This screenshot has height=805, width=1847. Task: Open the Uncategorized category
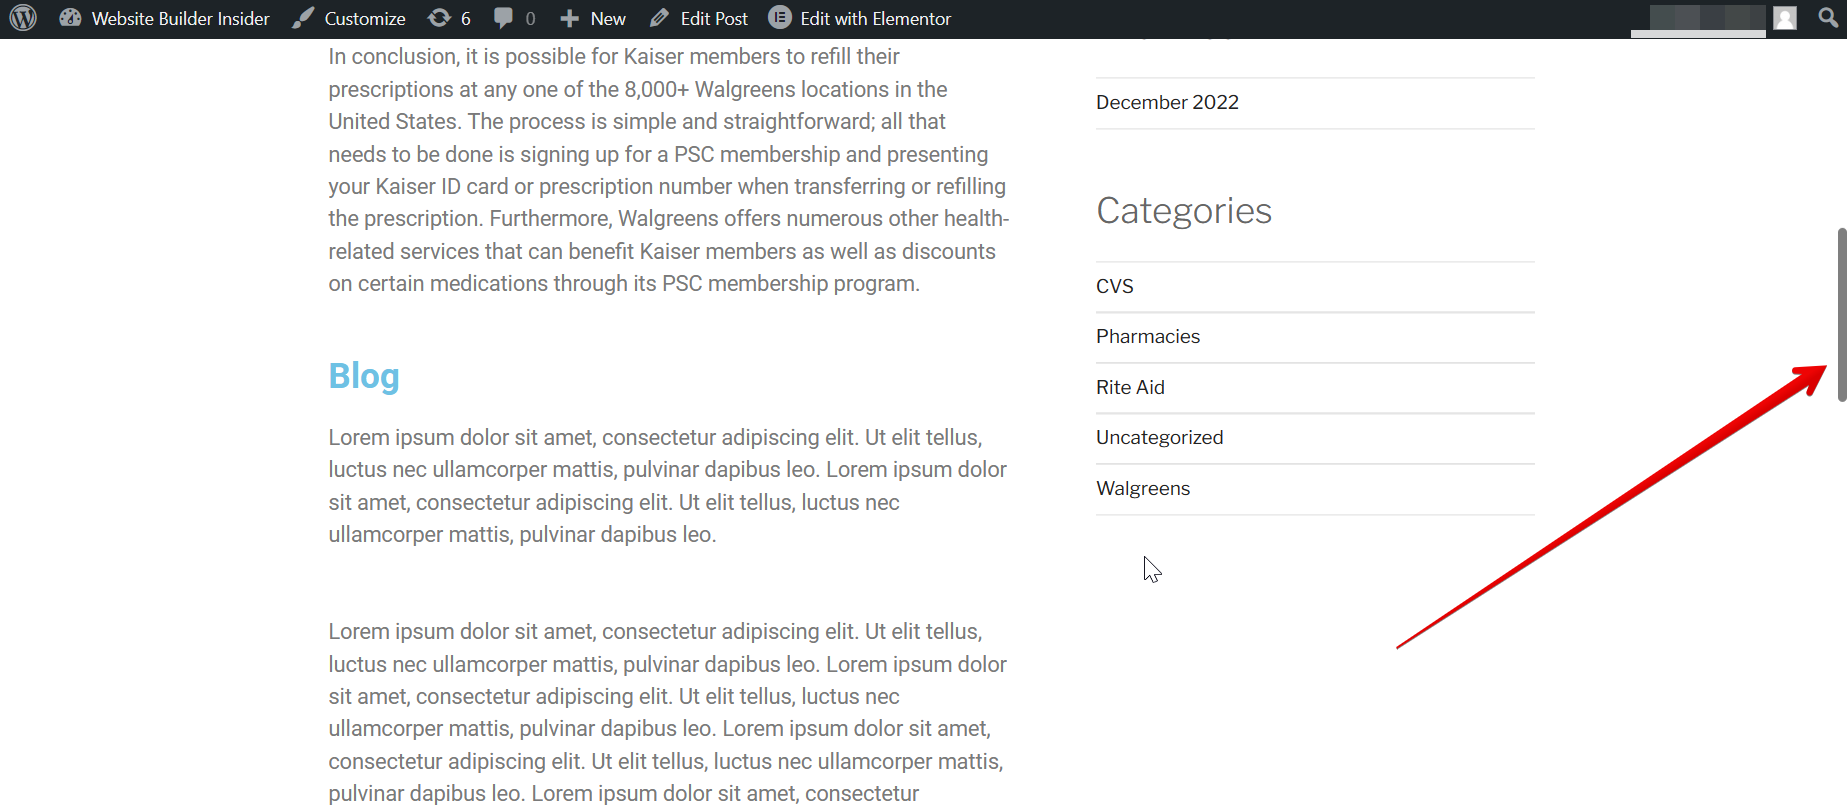click(1159, 437)
